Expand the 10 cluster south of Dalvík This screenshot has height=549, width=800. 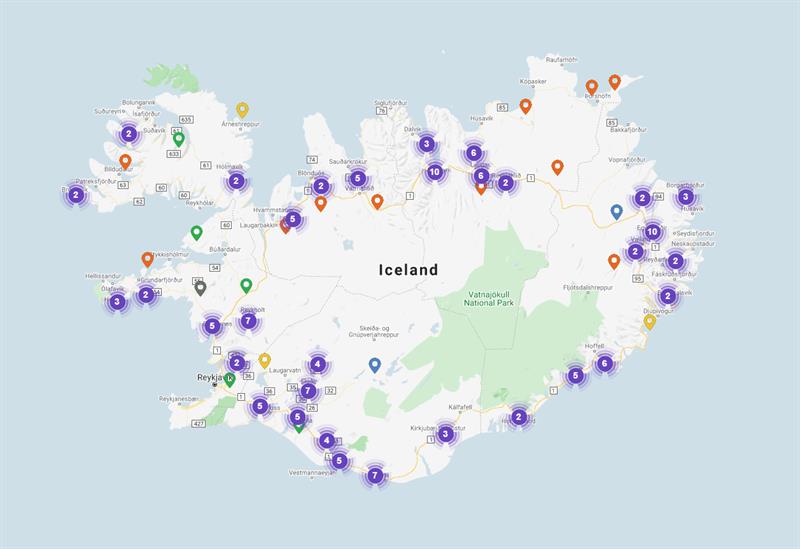pos(434,172)
